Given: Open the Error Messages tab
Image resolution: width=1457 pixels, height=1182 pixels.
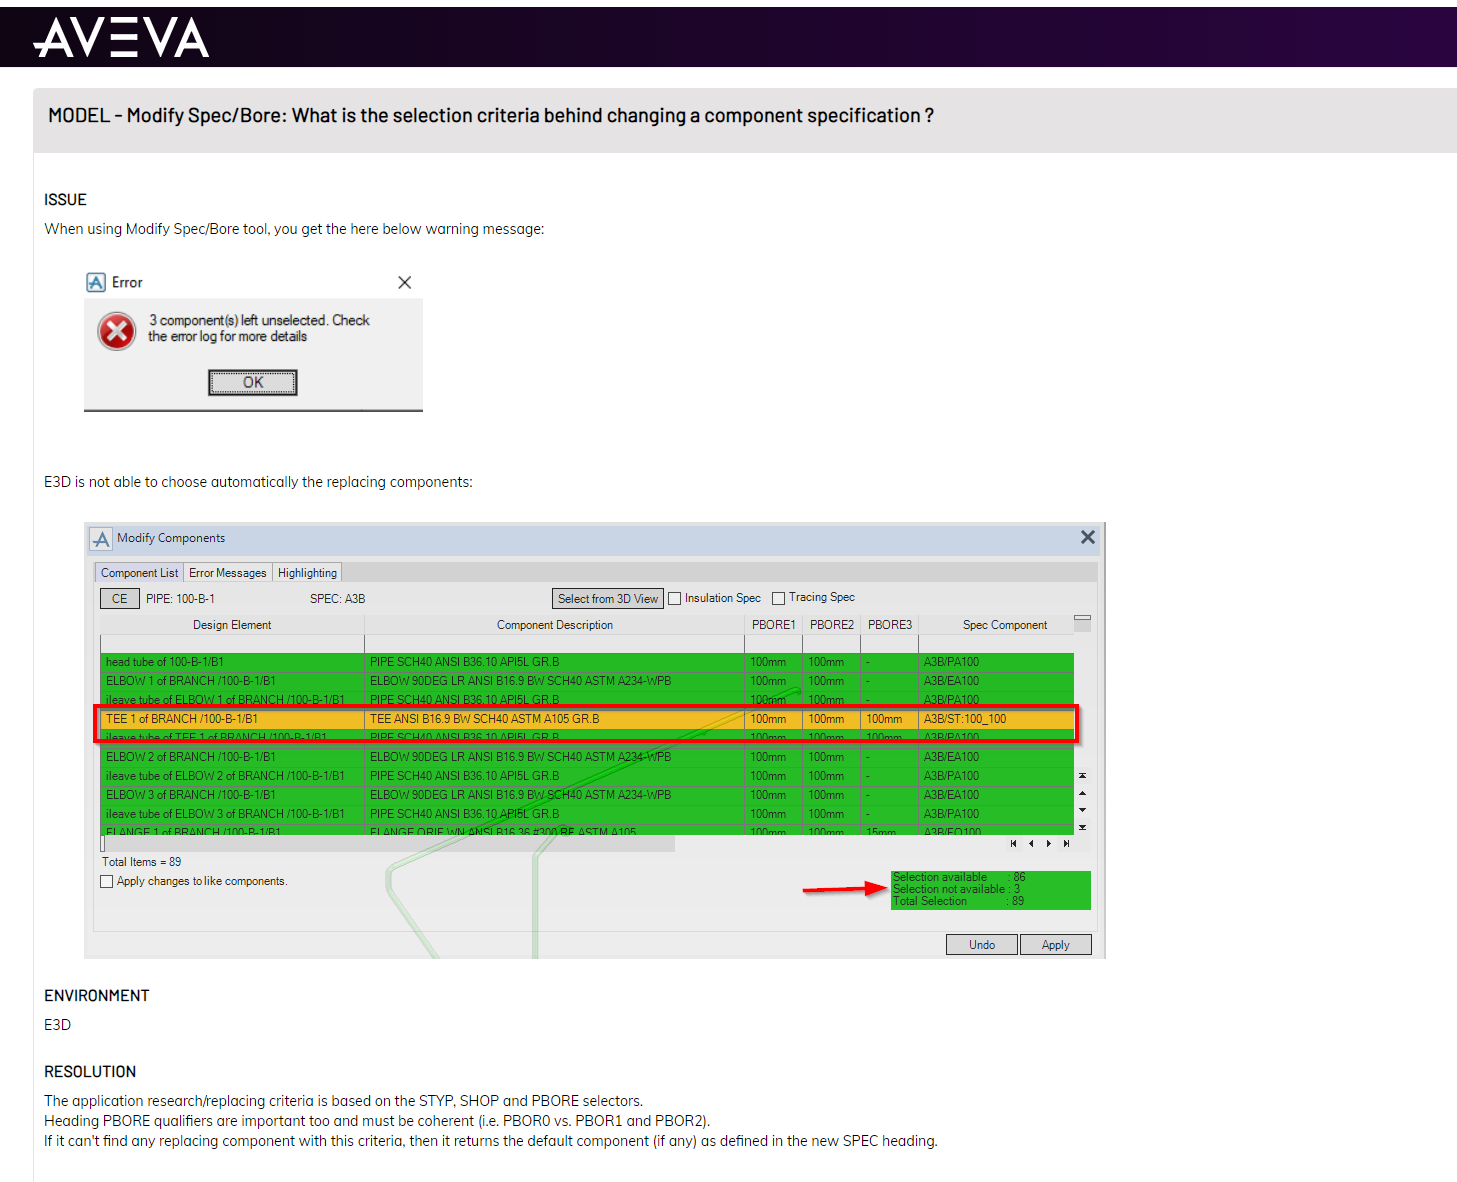Looking at the screenshot, I should (228, 573).
